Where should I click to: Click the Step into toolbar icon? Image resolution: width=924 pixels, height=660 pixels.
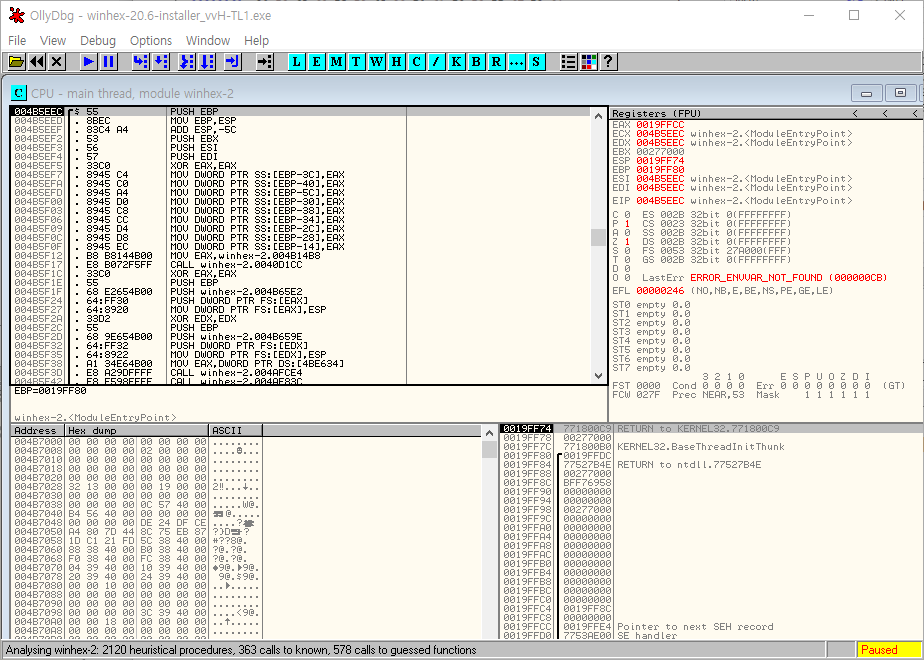(x=140, y=61)
